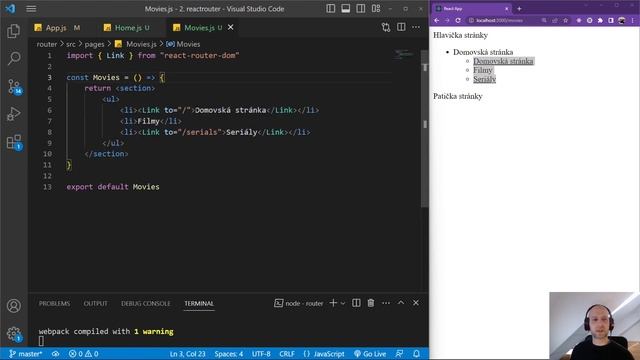Maximize the panel with the chevron up icon
The width and height of the screenshot is (640, 360).
(x=401, y=303)
